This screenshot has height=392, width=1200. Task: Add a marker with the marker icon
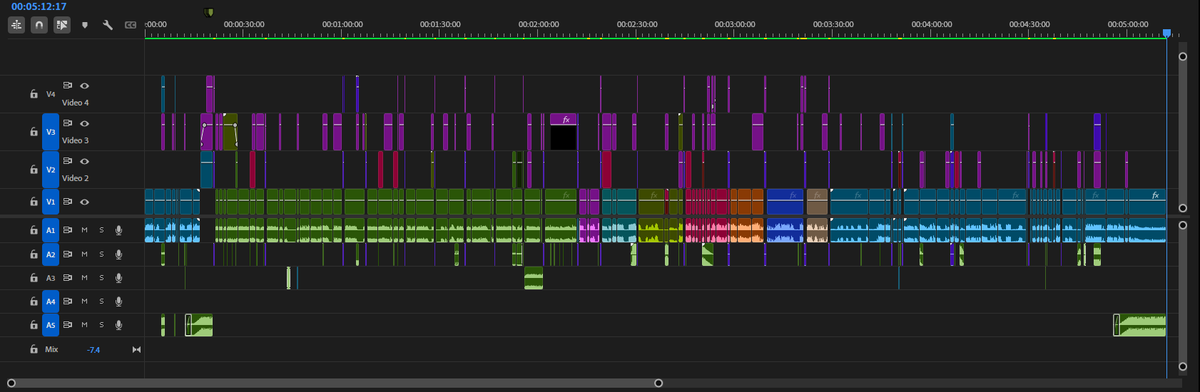pyautogui.click(x=85, y=24)
